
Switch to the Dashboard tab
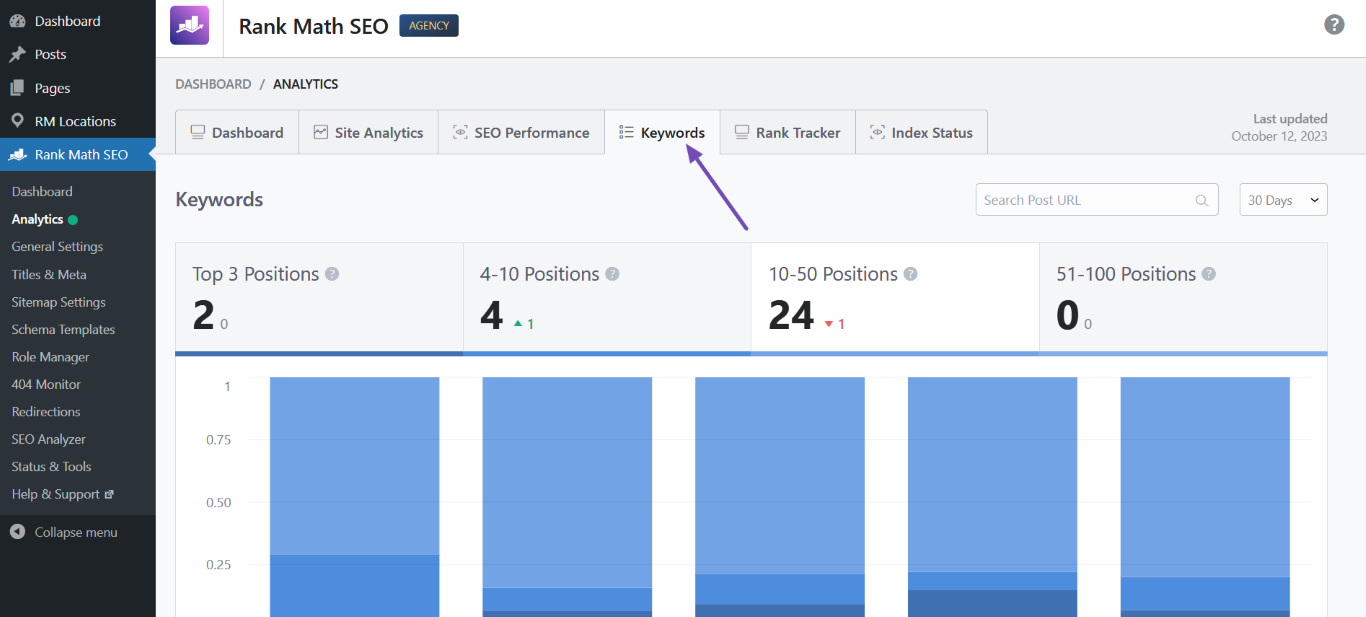tap(237, 132)
